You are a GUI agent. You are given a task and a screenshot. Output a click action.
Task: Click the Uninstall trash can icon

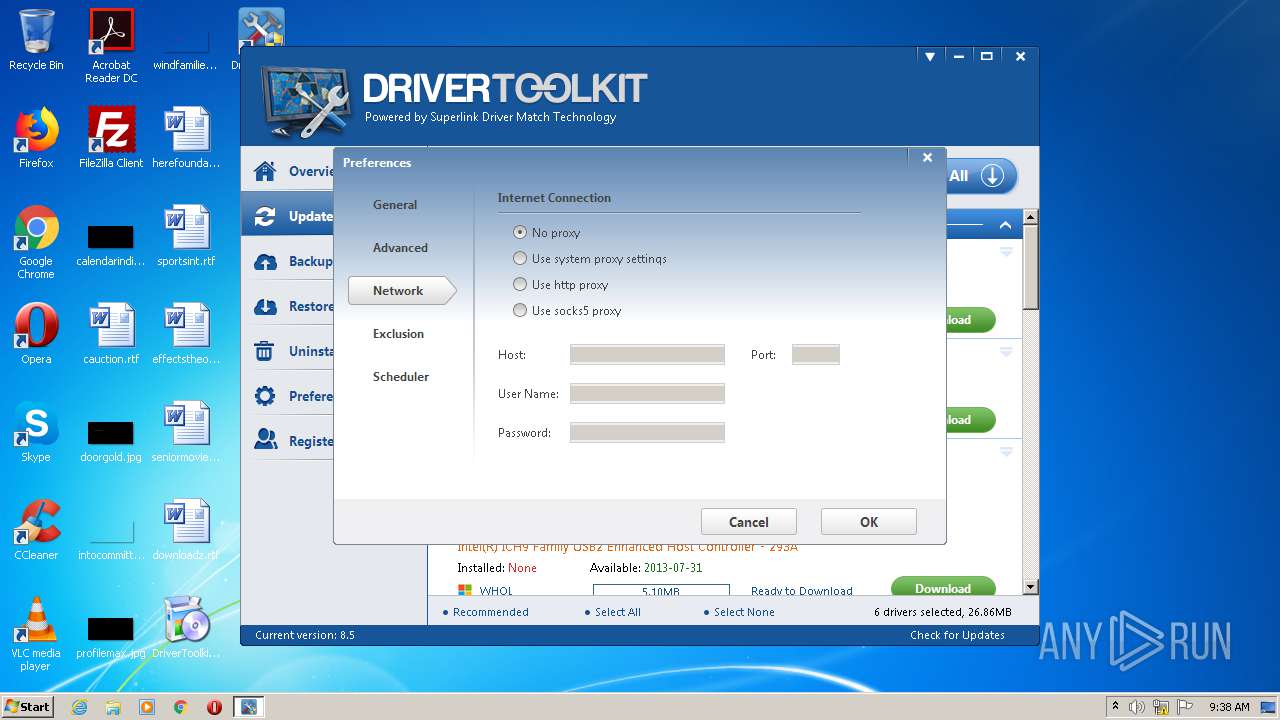pyautogui.click(x=265, y=351)
